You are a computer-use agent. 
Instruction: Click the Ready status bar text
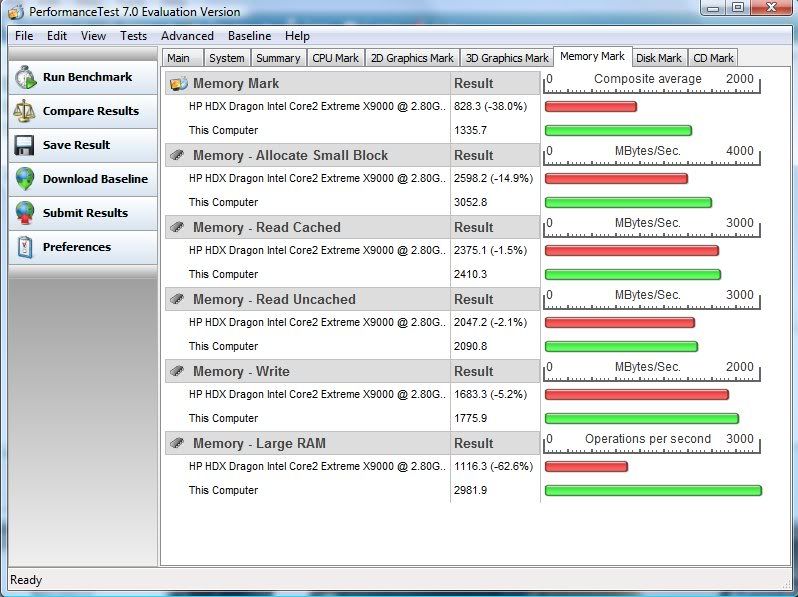coord(26,580)
